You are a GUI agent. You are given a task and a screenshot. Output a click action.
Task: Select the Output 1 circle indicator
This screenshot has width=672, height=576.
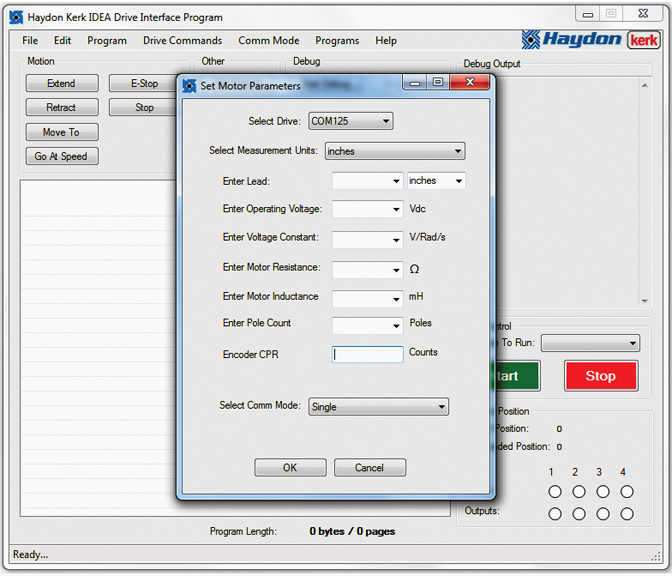pos(555,514)
